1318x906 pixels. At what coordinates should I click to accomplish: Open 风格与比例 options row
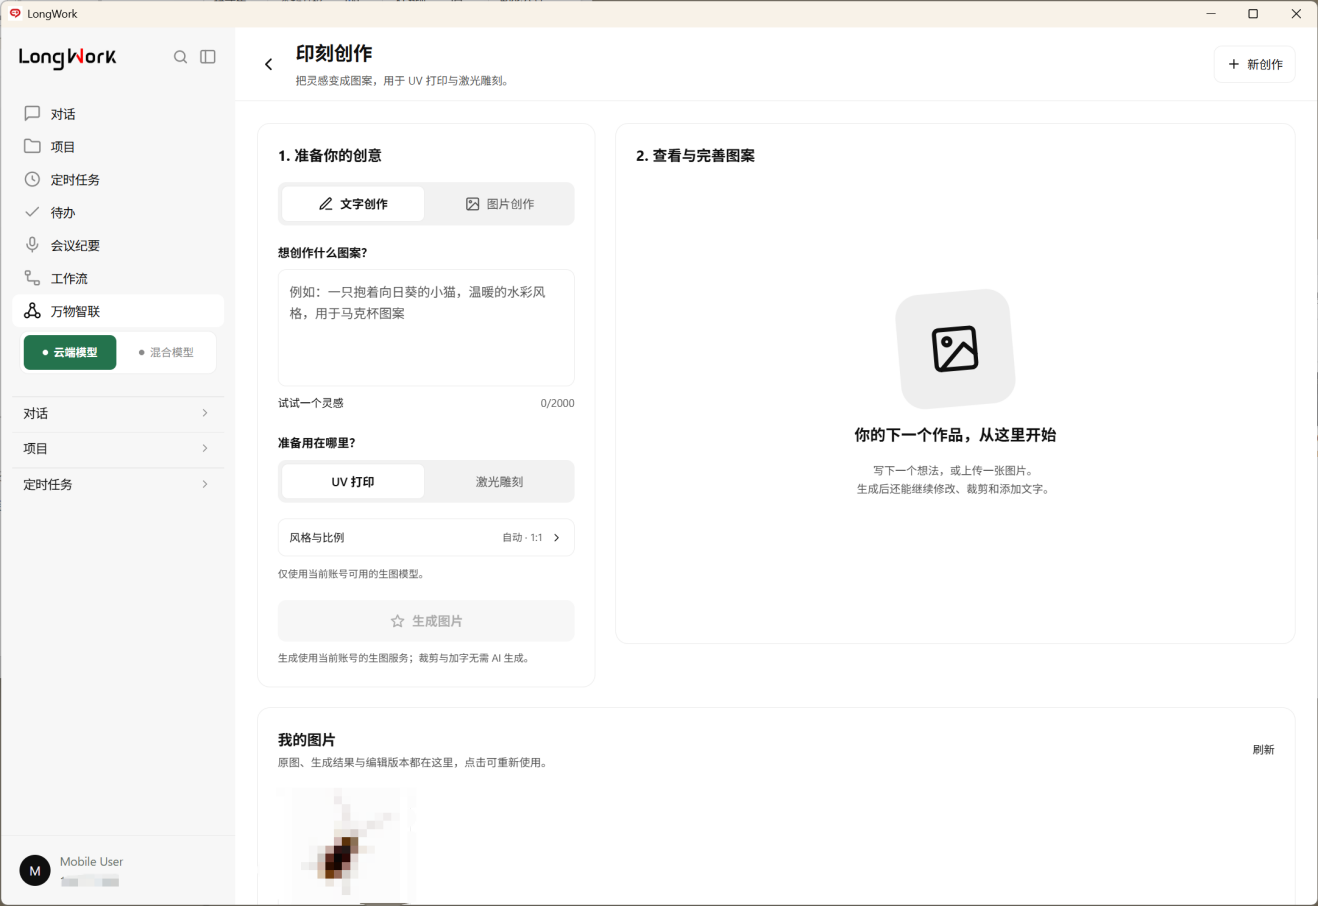point(426,537)
